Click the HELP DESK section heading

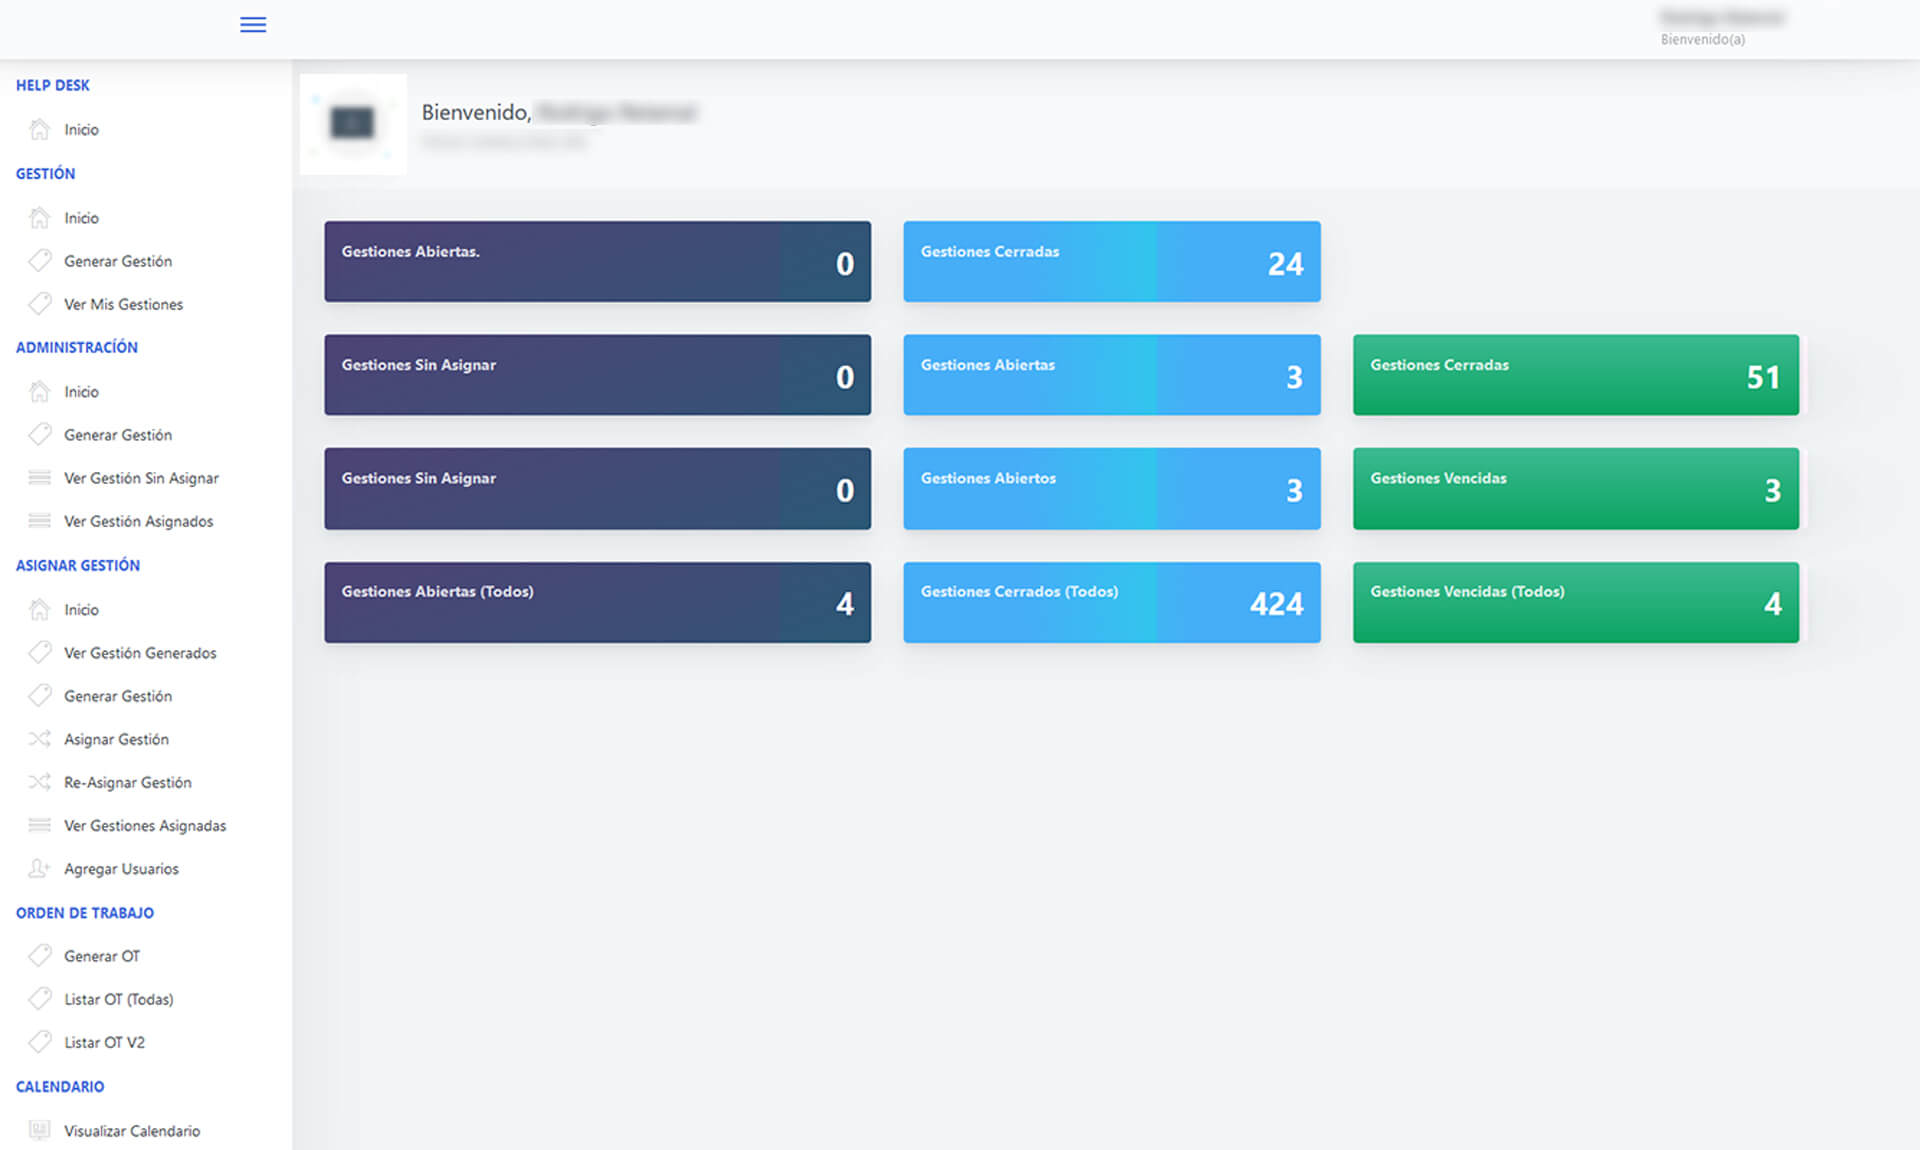coord(52,85)
